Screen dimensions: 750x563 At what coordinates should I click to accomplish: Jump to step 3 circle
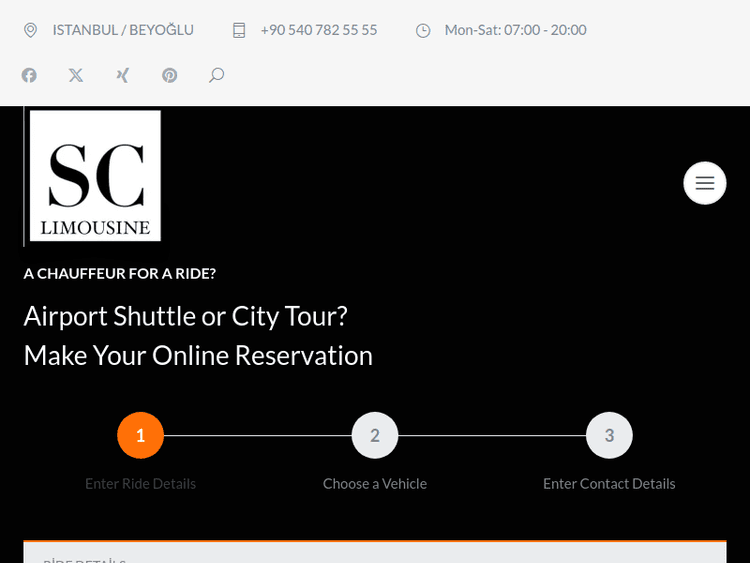[x=609, y=435]
